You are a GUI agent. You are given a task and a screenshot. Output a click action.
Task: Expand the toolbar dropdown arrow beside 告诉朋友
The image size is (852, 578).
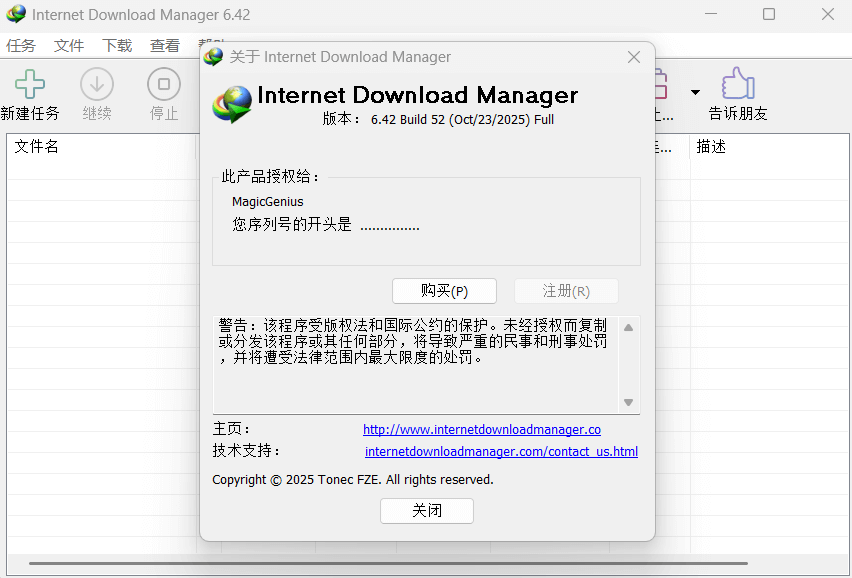click(x=695, y=93)
